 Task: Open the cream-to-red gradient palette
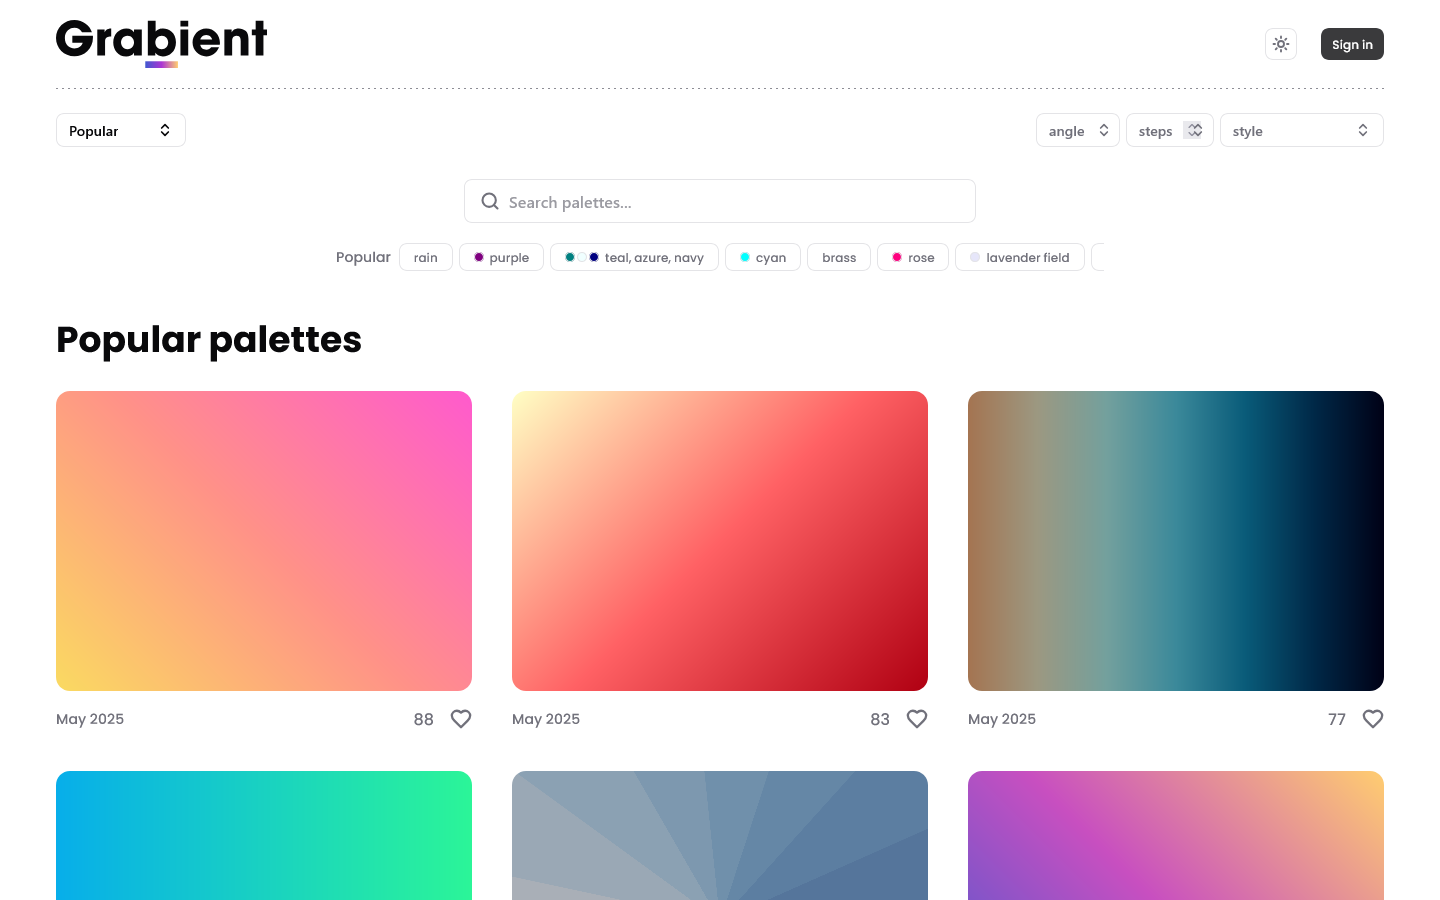(x=720, y=541)
